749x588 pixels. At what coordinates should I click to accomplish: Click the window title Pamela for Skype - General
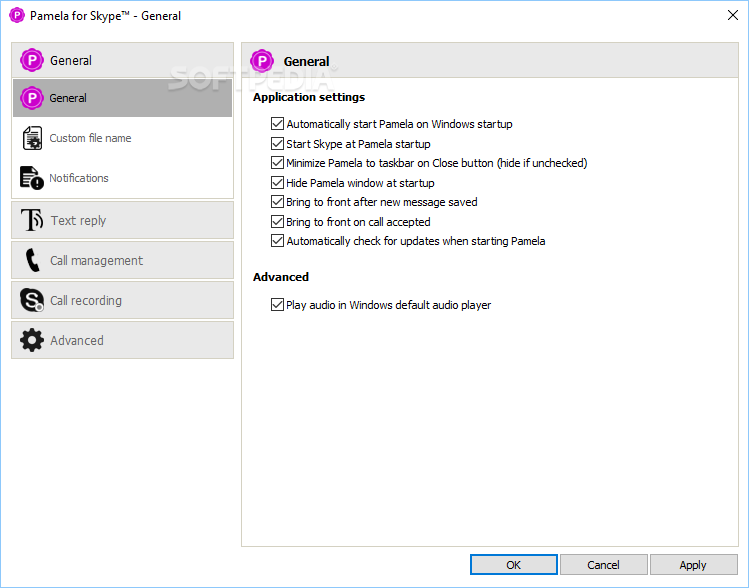click(106, 16)
